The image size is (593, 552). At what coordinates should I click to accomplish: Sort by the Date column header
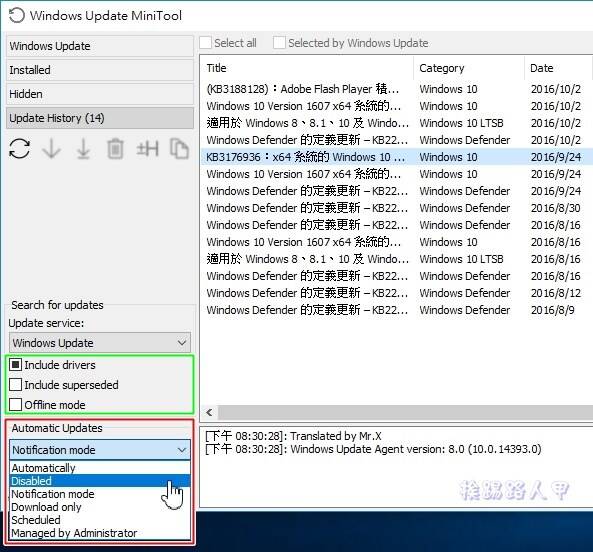559,68
